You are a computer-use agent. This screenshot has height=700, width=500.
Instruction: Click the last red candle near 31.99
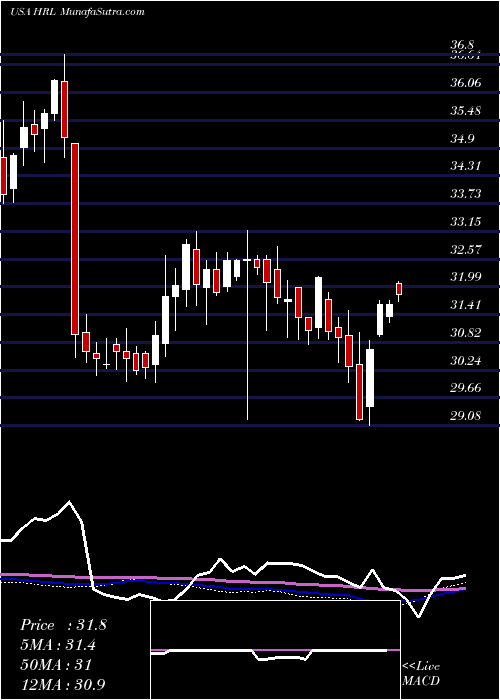399,289
